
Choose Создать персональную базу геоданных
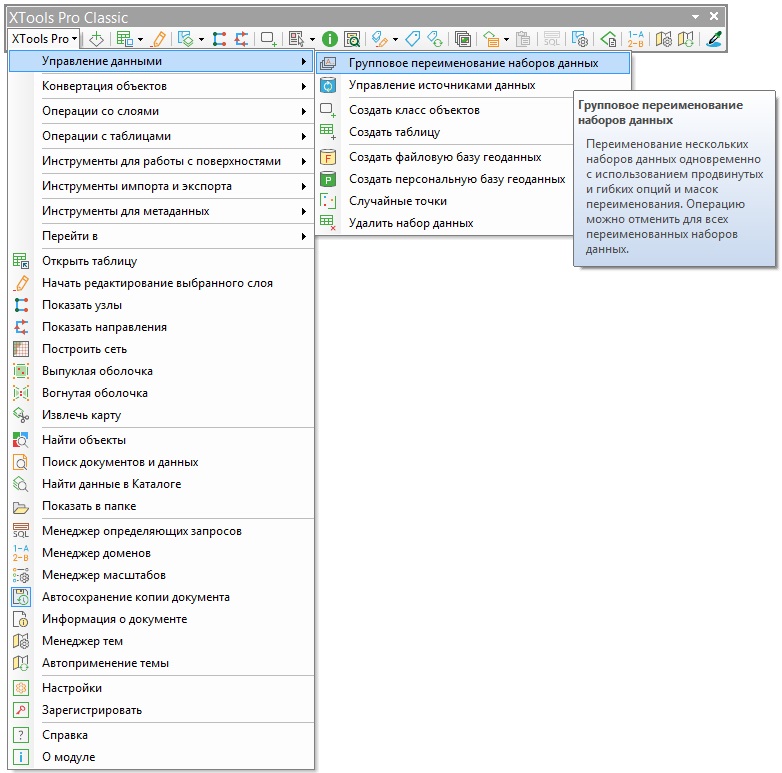point(445,179)
